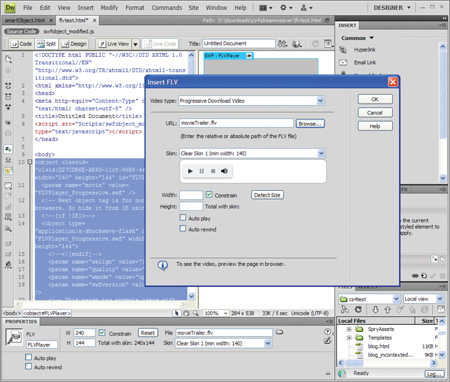
Task: Click the Width field in Insert FLV dialog
Action: 191,195
